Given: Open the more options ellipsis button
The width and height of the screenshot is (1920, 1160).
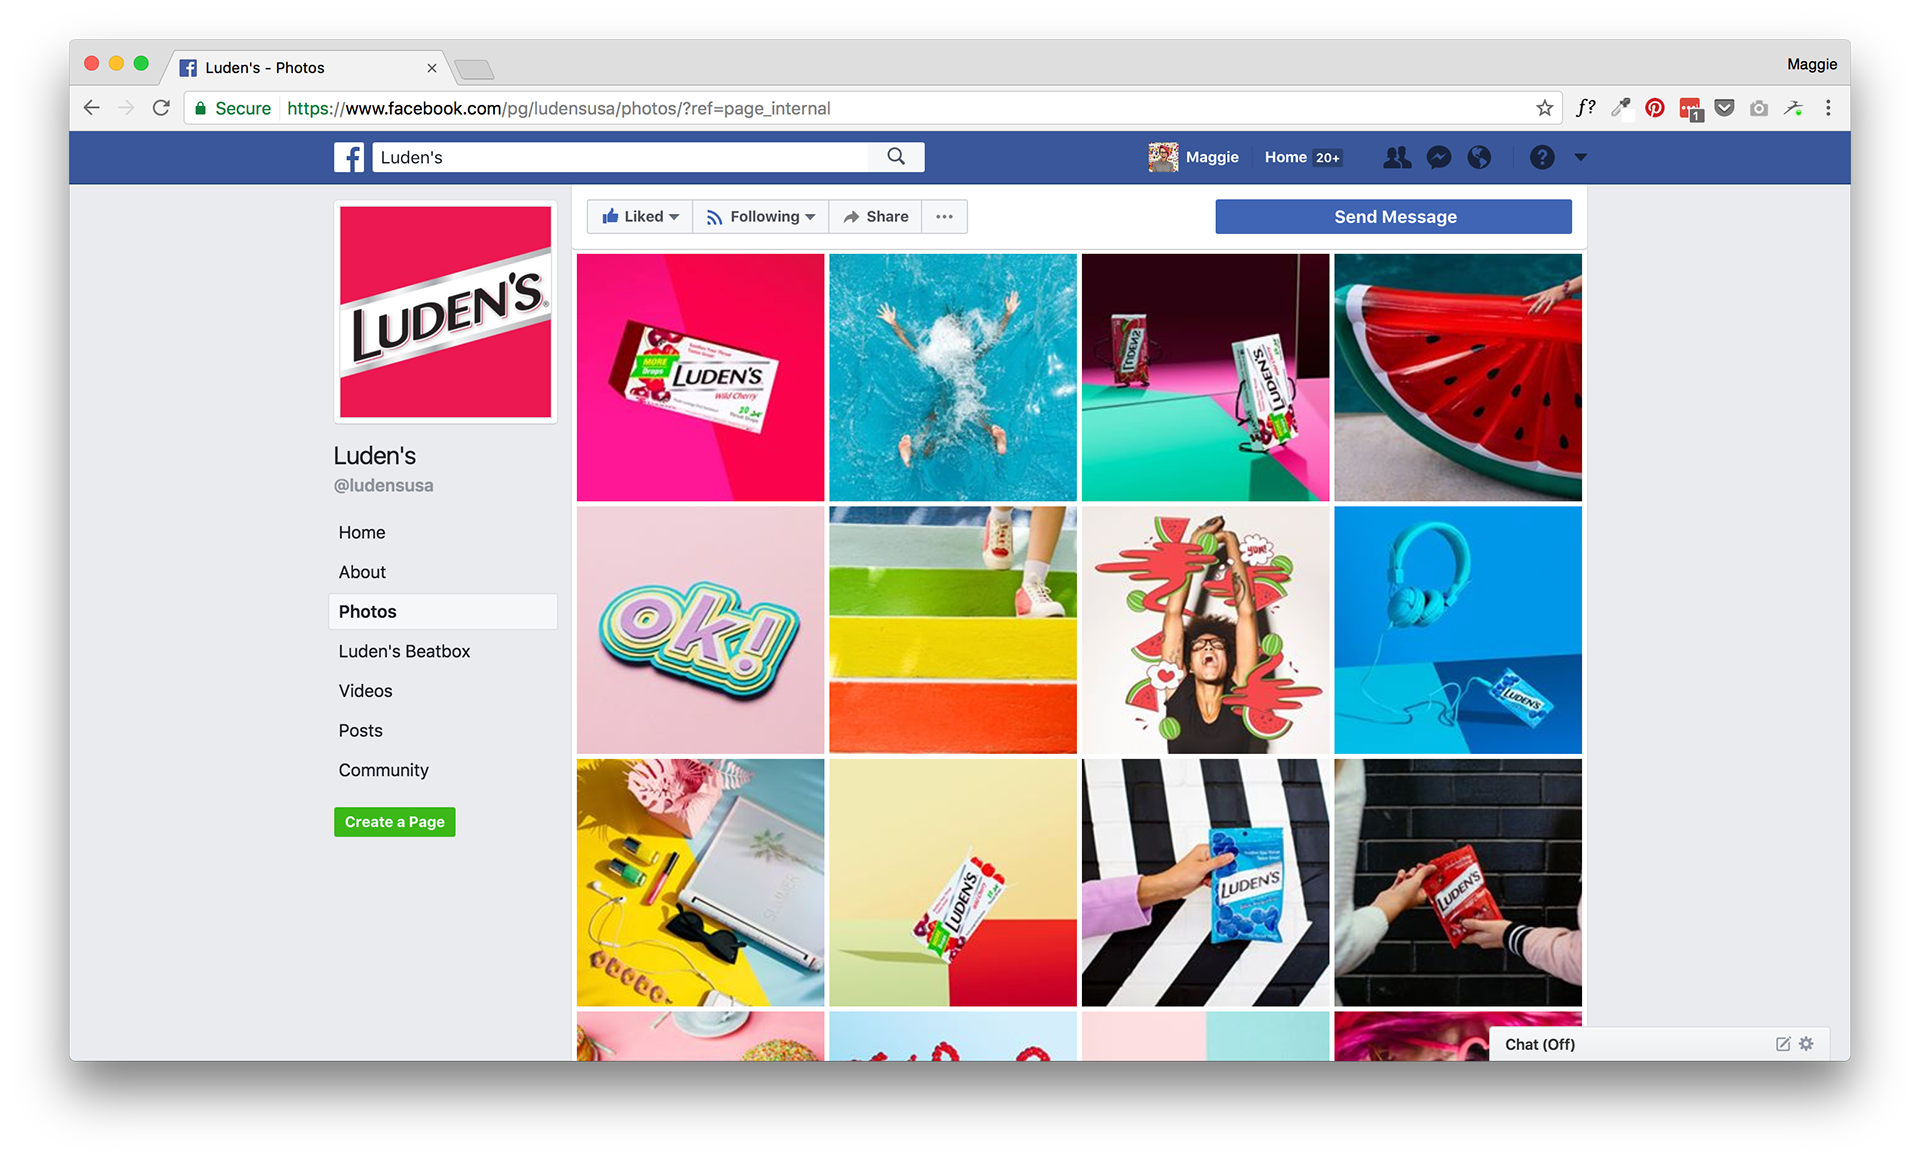Looking at the screenshot, I should (x=944, y=216).
